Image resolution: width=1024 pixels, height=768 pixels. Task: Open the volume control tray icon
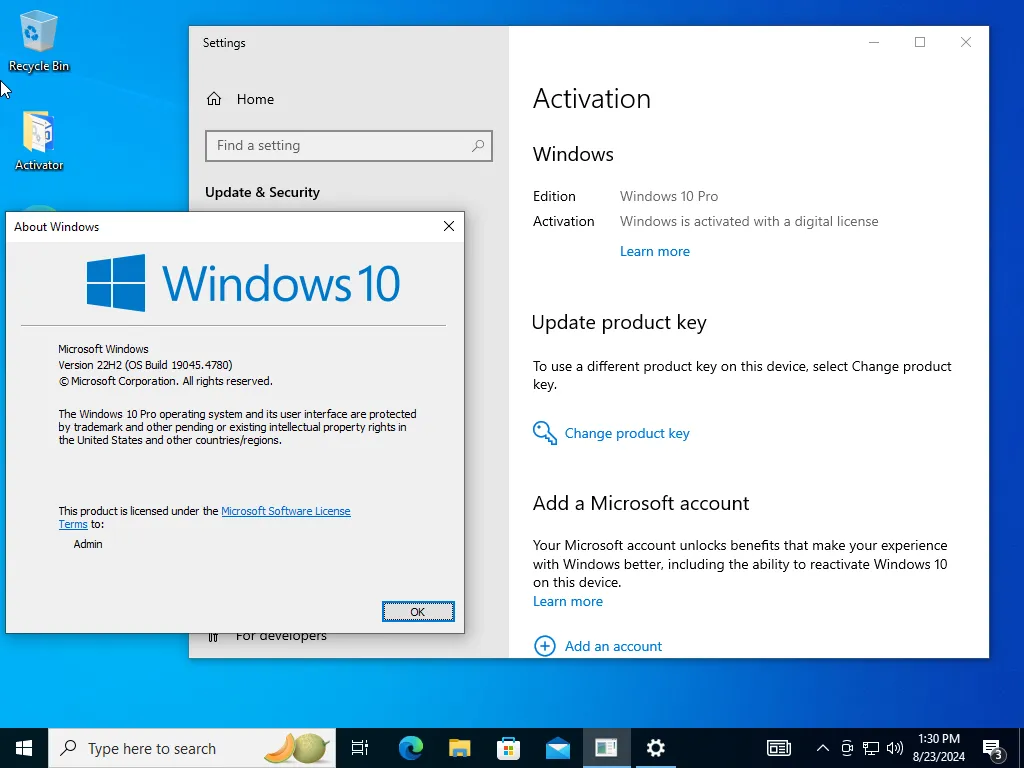[895, 748]
